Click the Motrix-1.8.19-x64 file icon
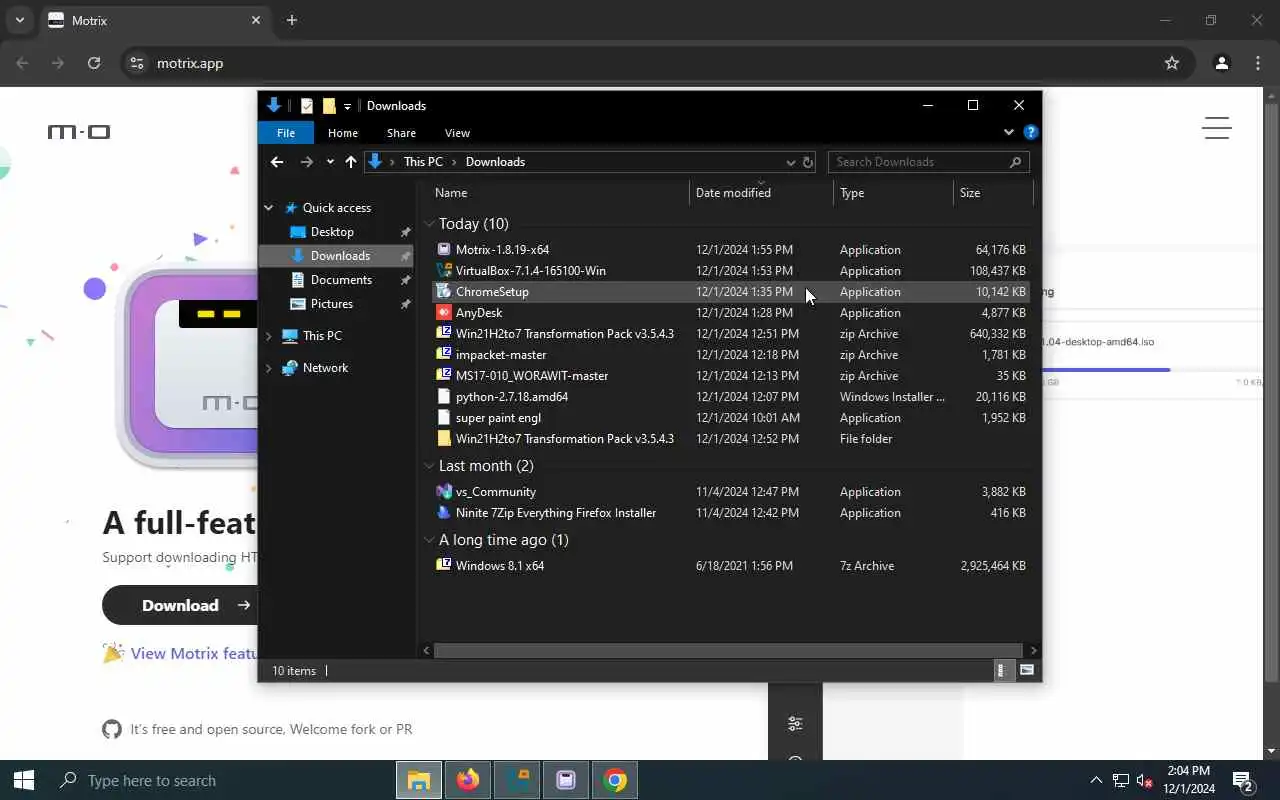Screen dimensions: 1280x800 point(444,250)
